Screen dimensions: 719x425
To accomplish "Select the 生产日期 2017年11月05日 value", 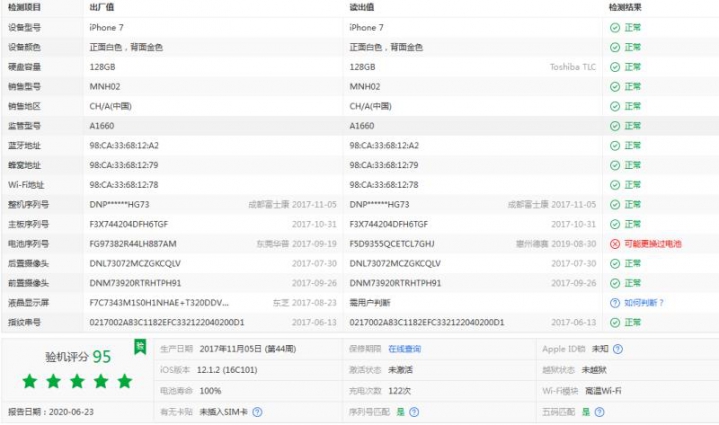I will (248, 349).
